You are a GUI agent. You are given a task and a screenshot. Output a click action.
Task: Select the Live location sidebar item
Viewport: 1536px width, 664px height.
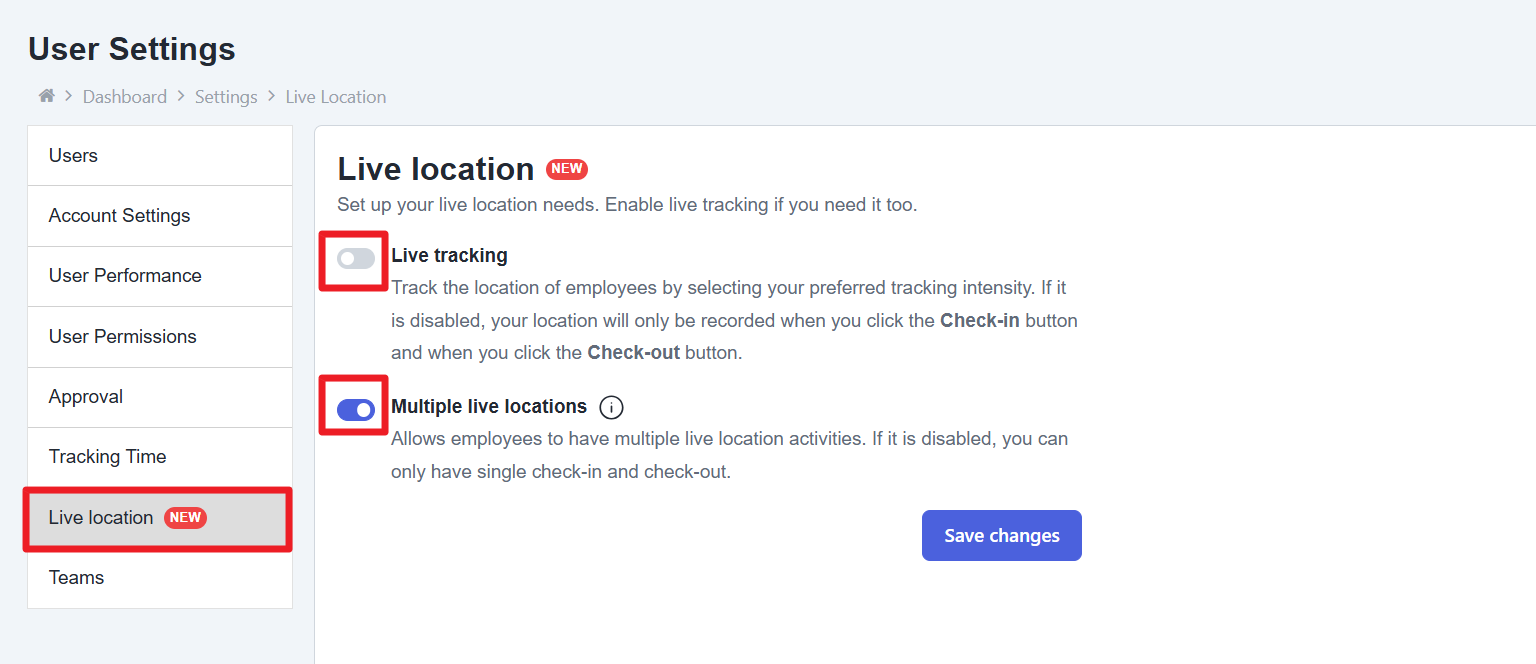tap(101, 518)
